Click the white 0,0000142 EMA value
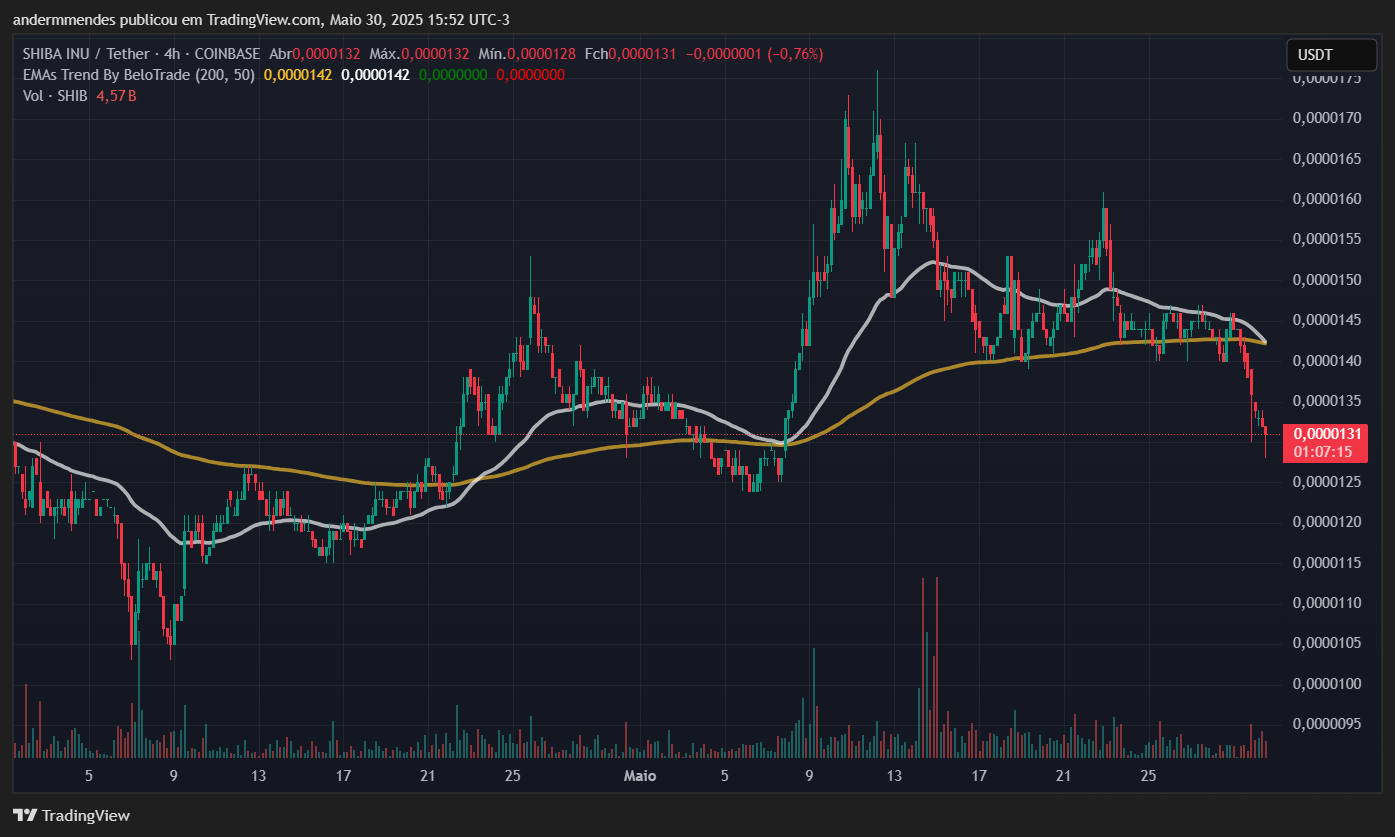1395x837 pixels. pyautogui.click(x=375, y=75)
